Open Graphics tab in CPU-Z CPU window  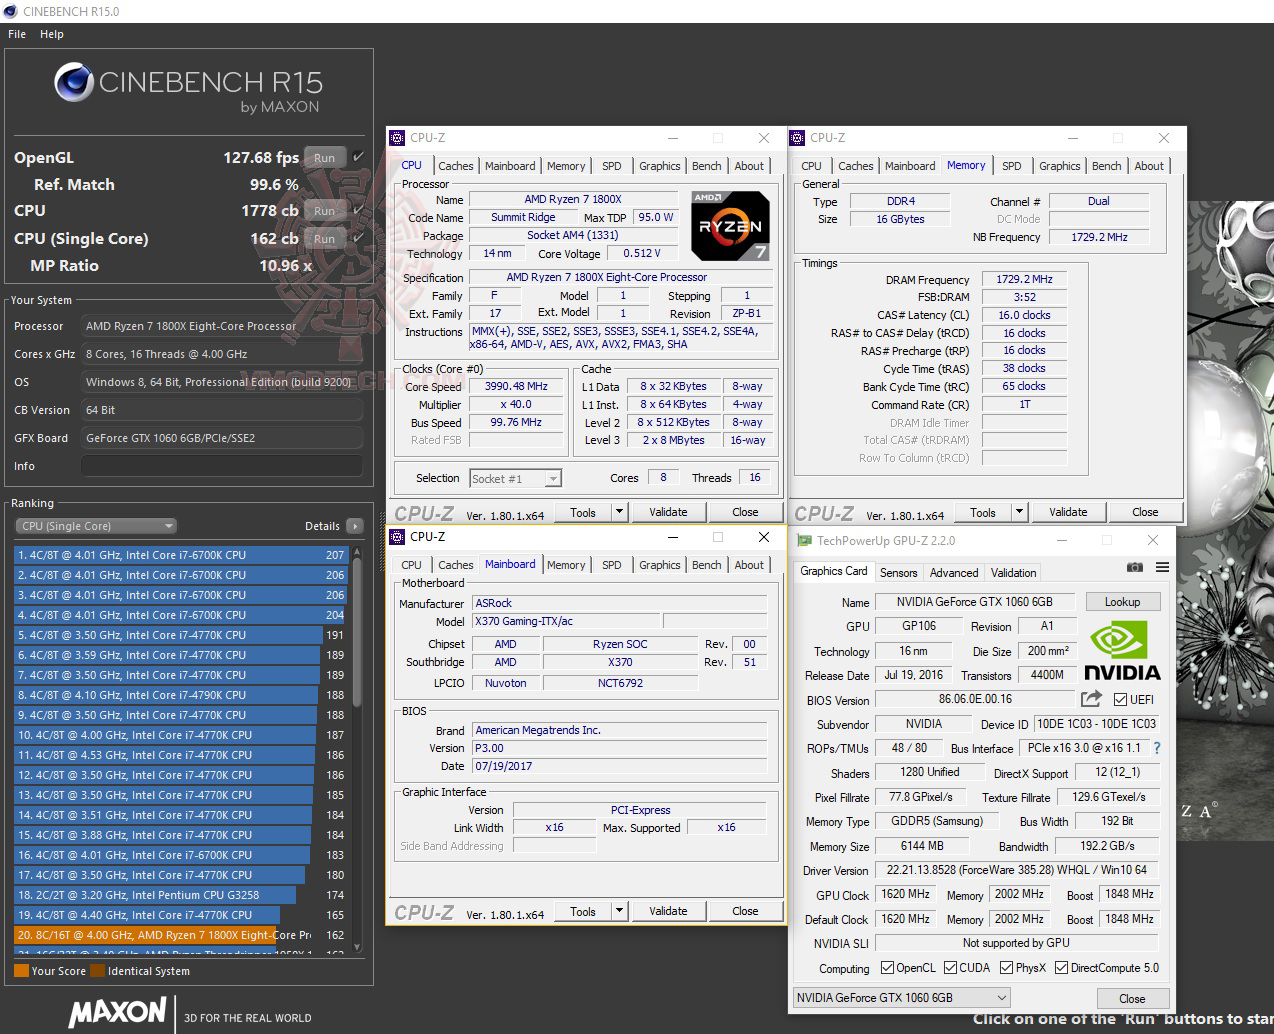[660, 166]
